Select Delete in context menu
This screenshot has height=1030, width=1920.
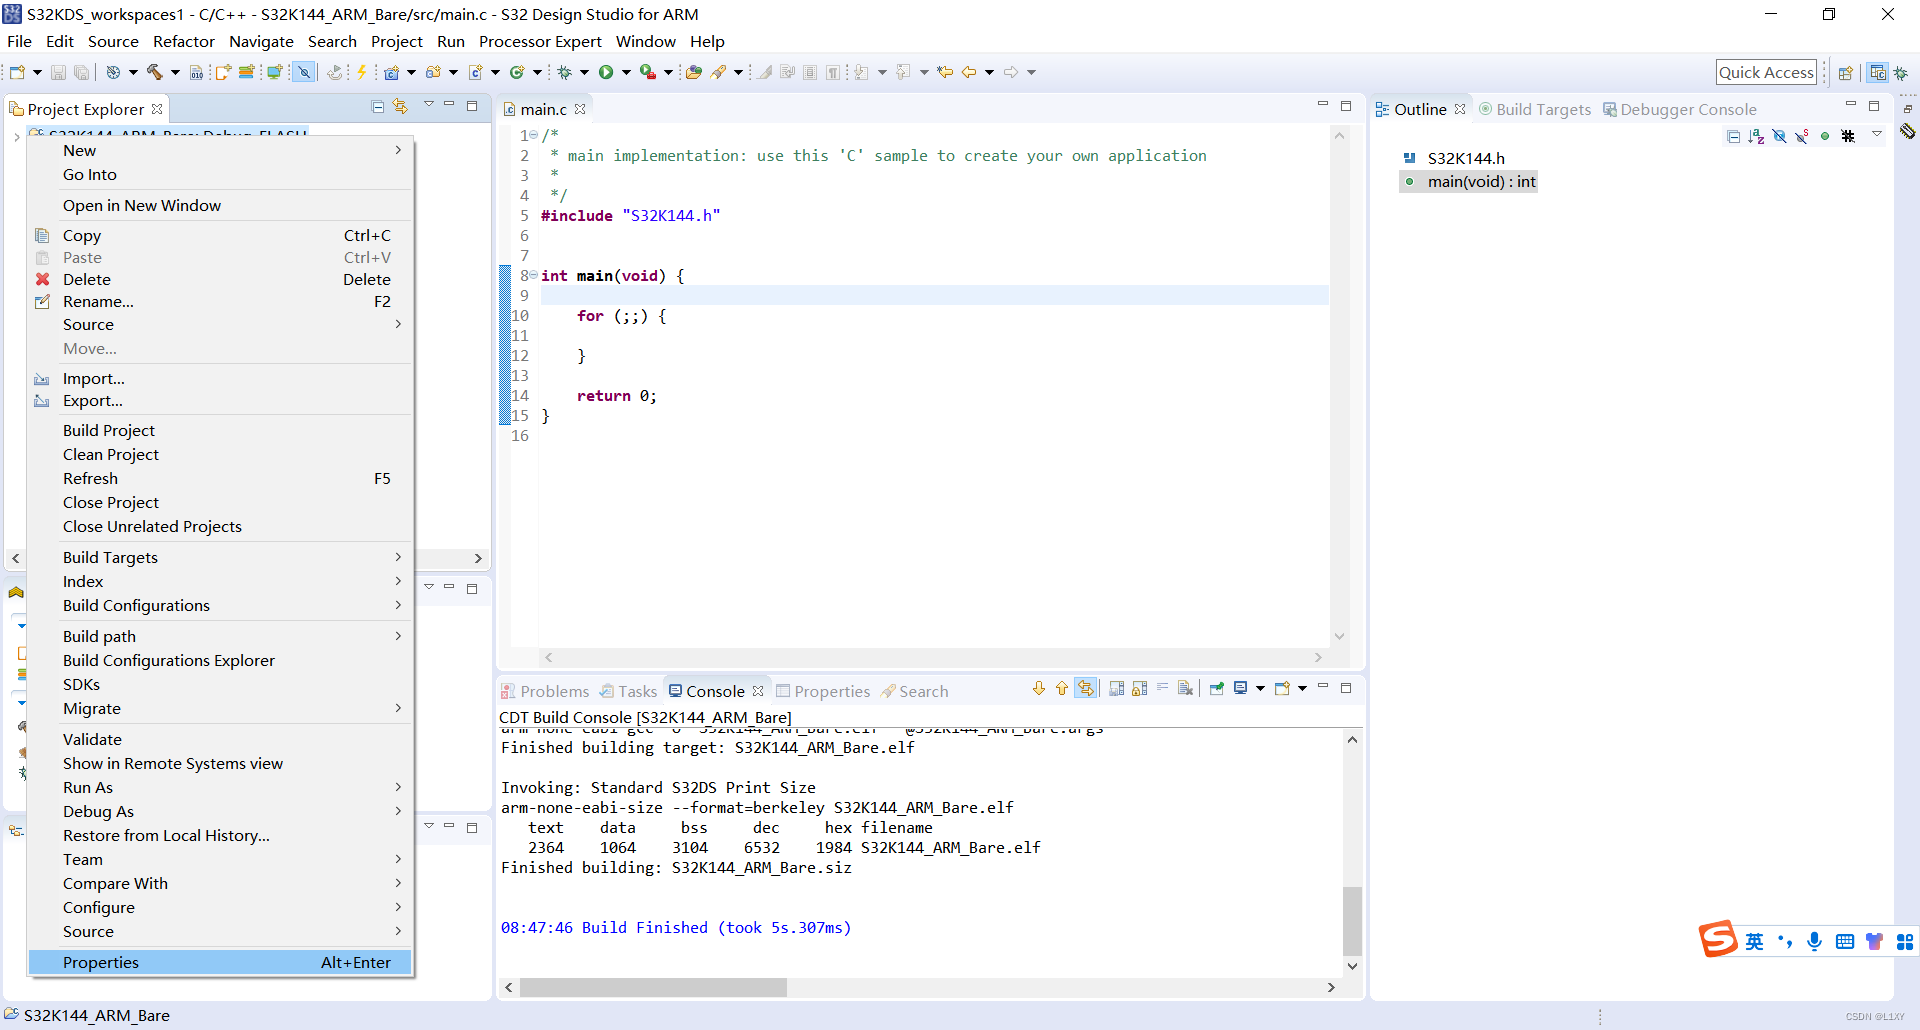tap(221, 279)
